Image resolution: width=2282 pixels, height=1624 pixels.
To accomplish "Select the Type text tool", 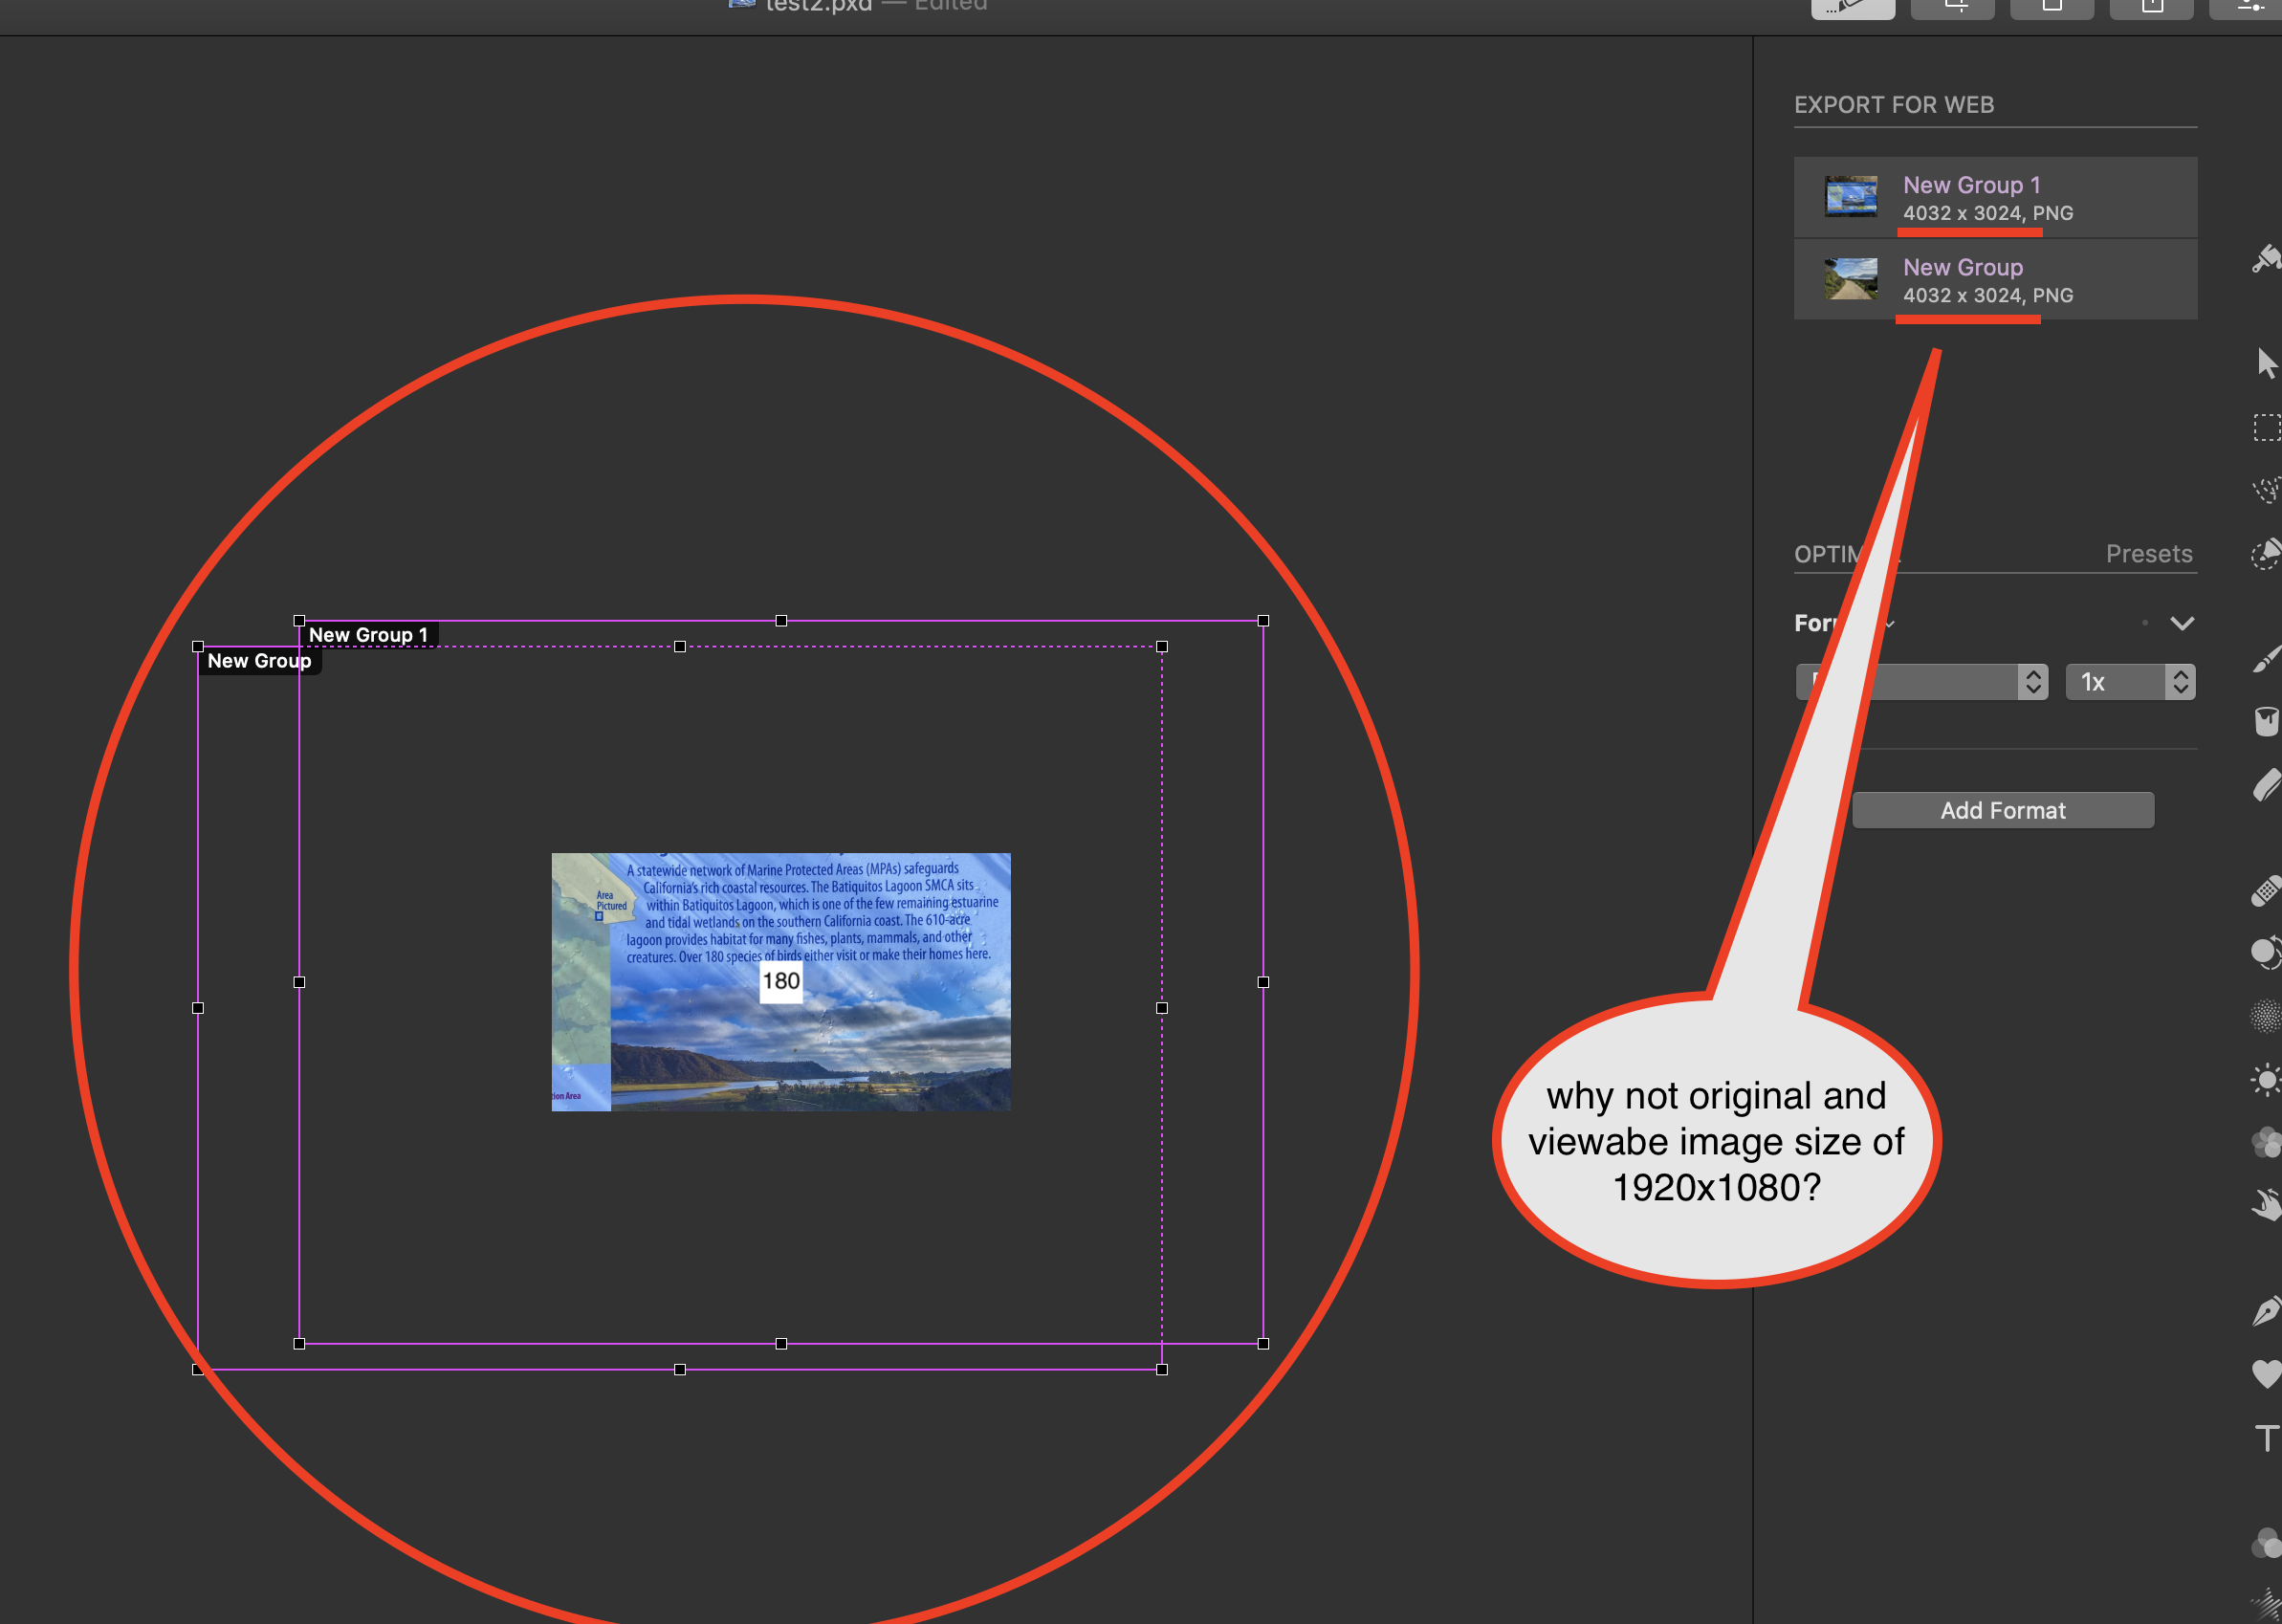I will click(2267, 1438).
